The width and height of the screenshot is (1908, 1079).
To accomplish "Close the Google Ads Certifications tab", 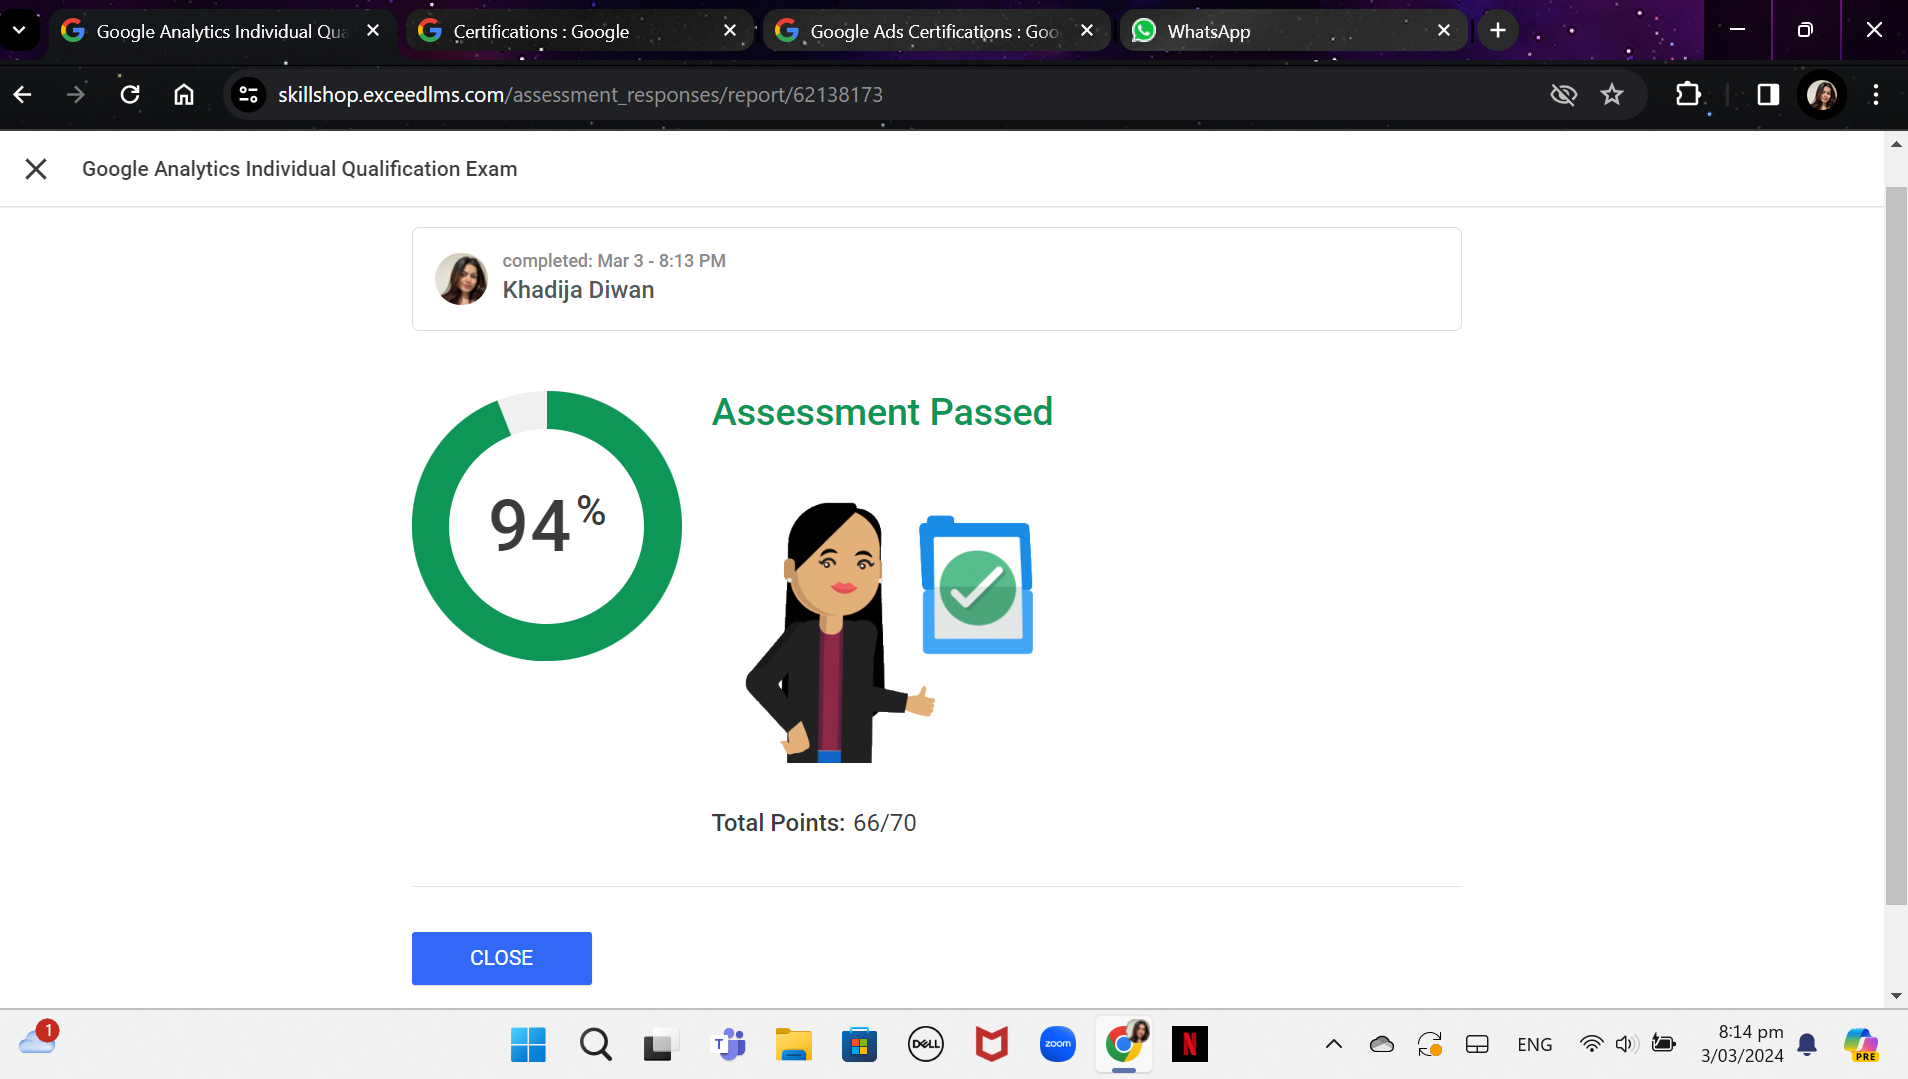I will coord(1086,31).
